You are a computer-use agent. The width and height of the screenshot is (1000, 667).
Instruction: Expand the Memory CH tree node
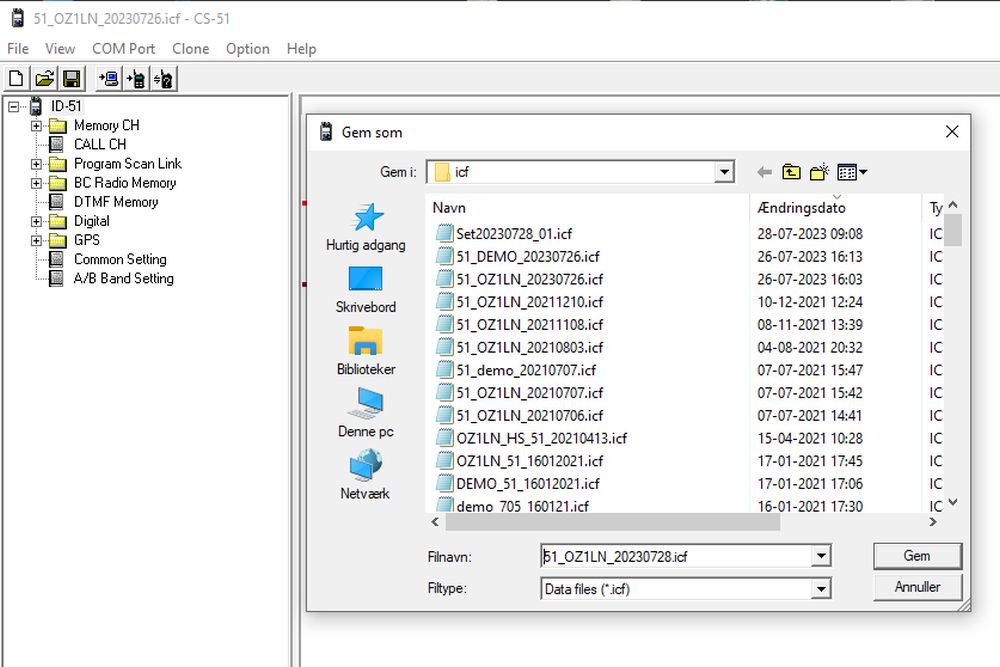click(x=36, y=126)
